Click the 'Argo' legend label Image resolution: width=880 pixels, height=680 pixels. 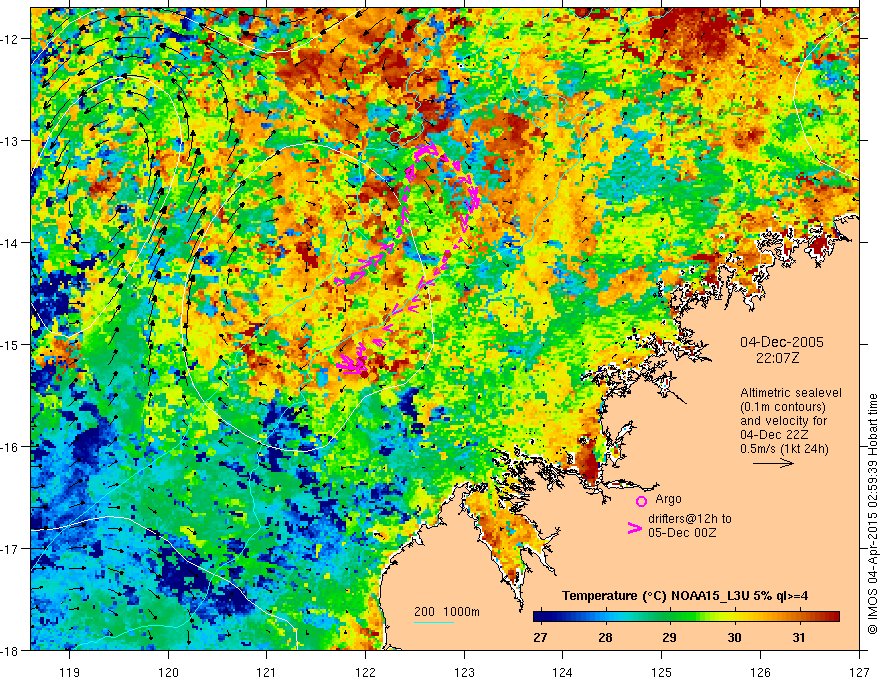tap(668, 499)
